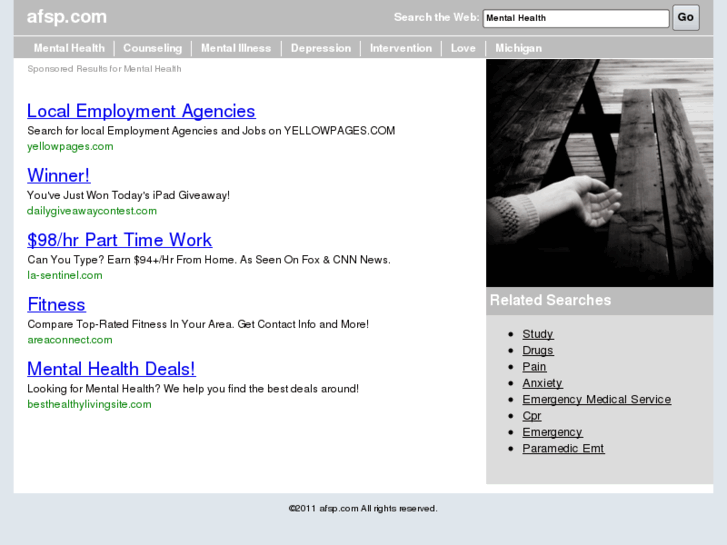The image size is (727, 545).
Task: Open the Love nav item
Action: [x=463, y=48]
